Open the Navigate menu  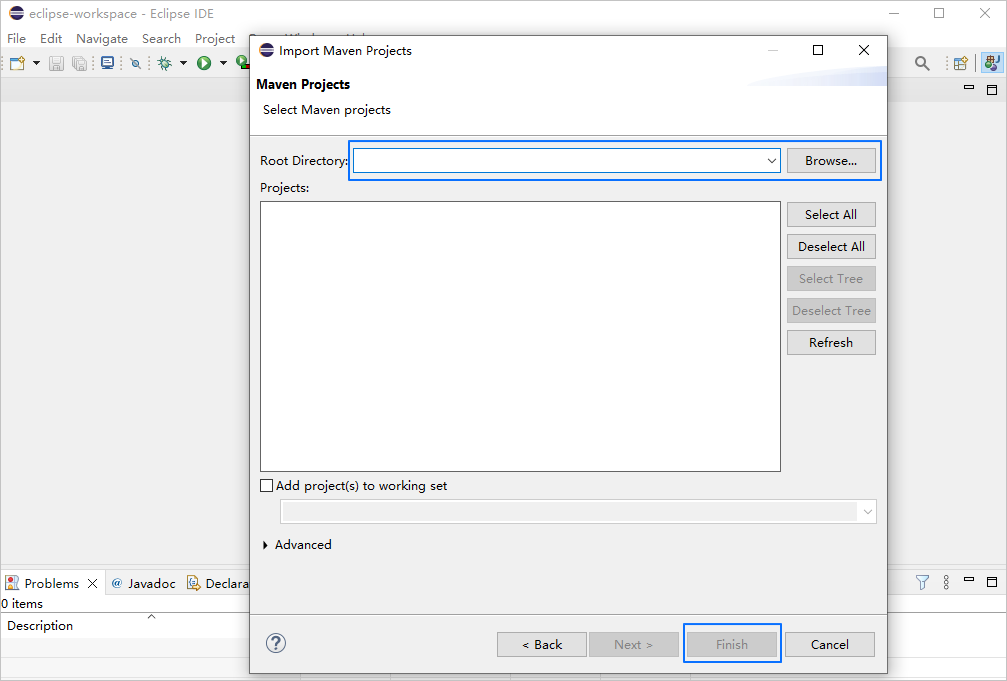click(x=102, y=39)
